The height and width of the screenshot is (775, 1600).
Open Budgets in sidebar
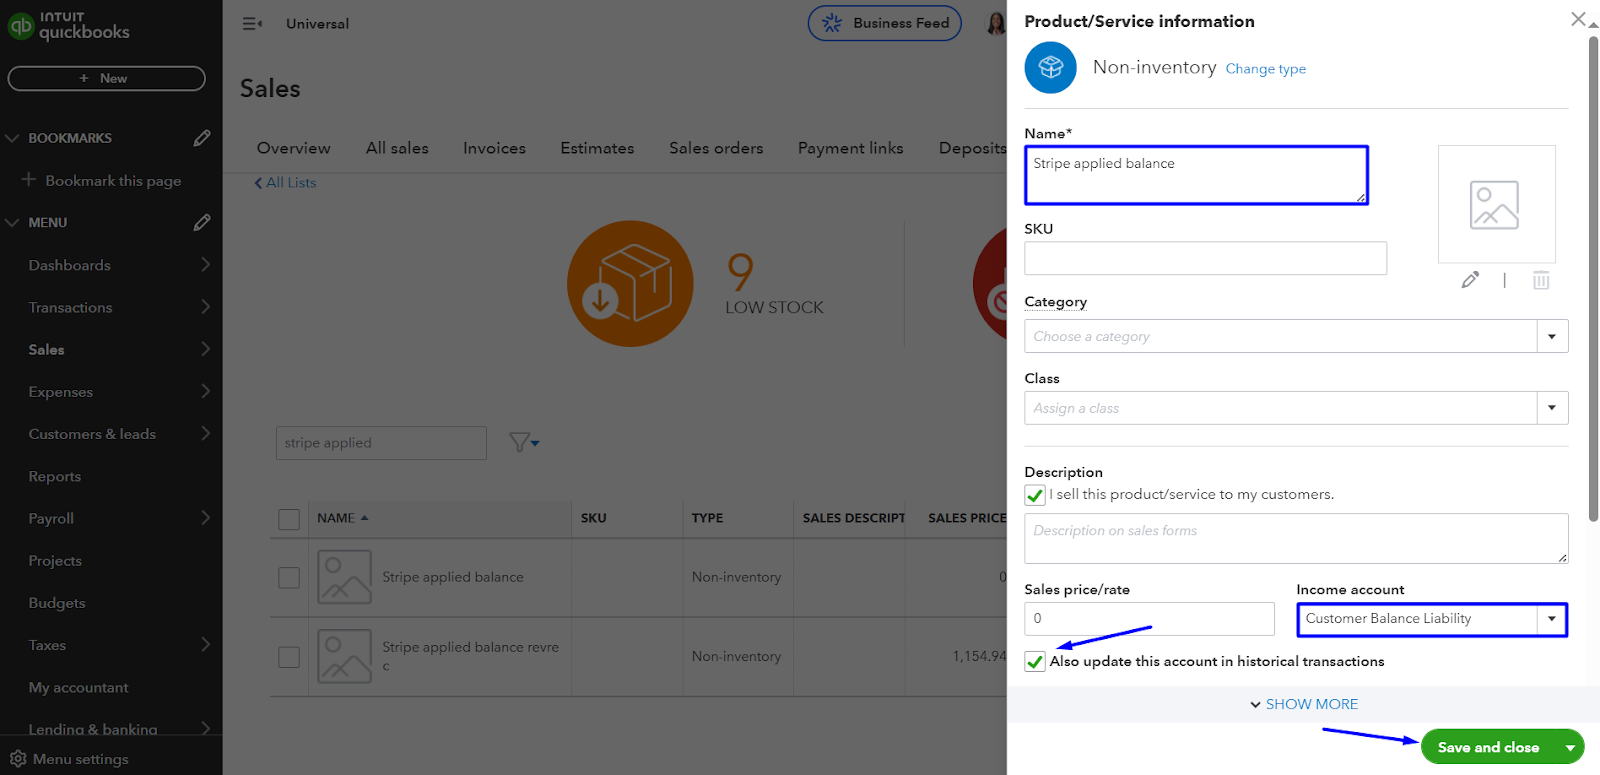[57, 603]
